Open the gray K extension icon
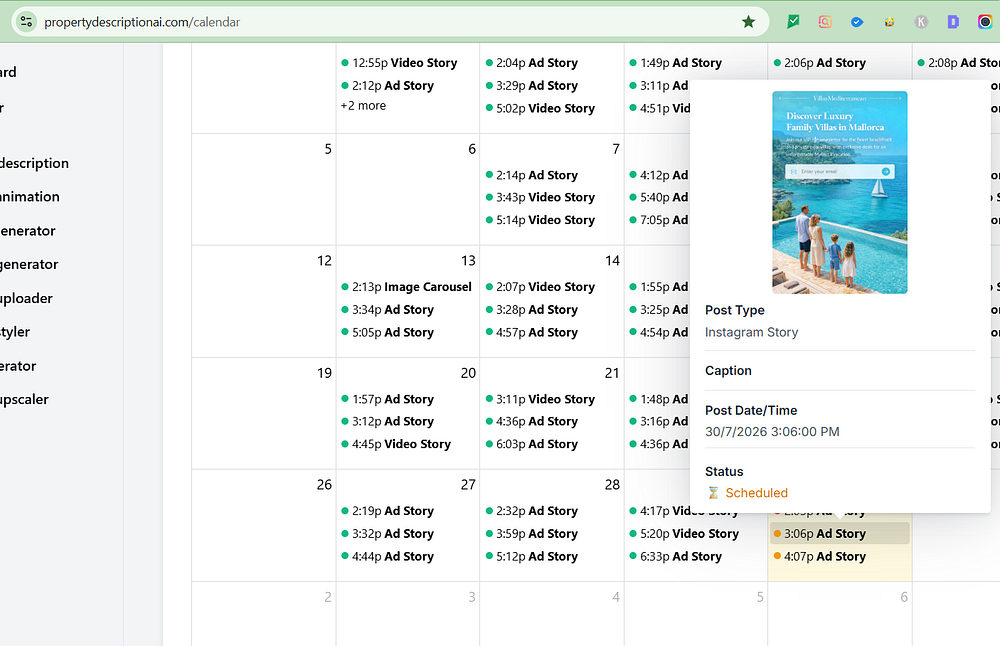1000x646 pixels. pos(921,22)
